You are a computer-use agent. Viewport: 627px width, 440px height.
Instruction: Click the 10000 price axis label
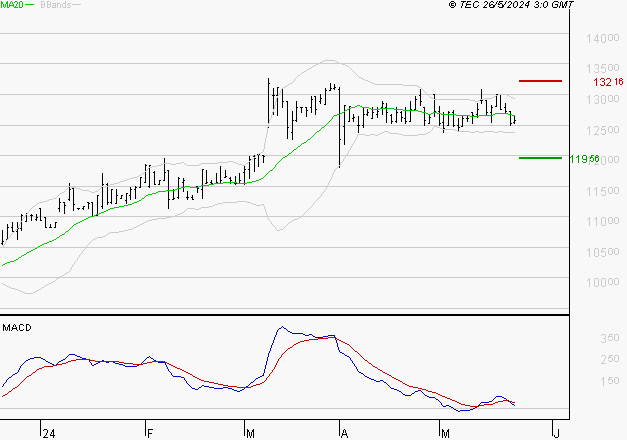point(603,282)
